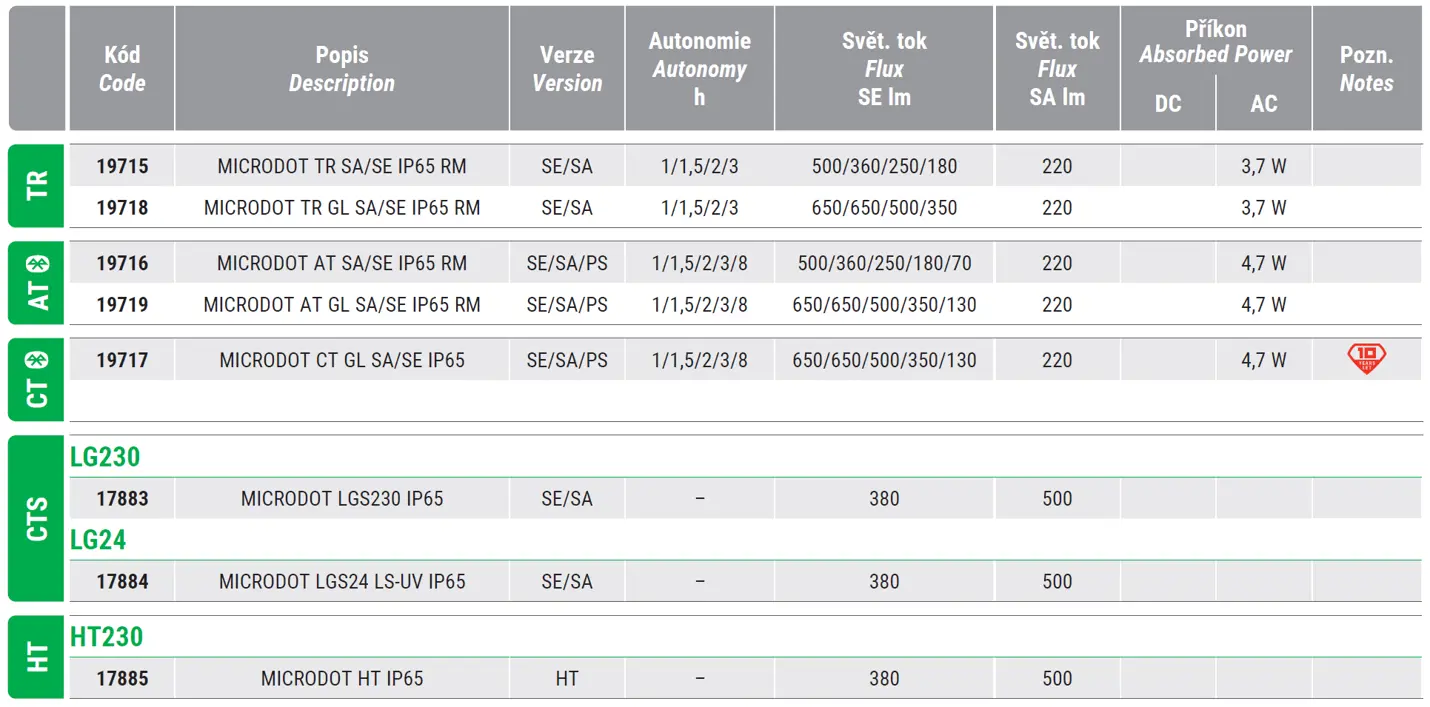
Task: Click the flux value 500/360/250/180/70
Action: 884,263
